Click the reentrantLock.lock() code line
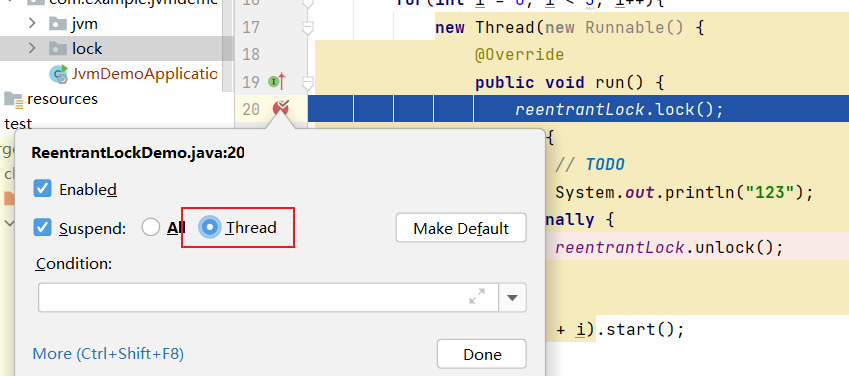This screenshot has width=849, height=376. click(x=619, y=110)
